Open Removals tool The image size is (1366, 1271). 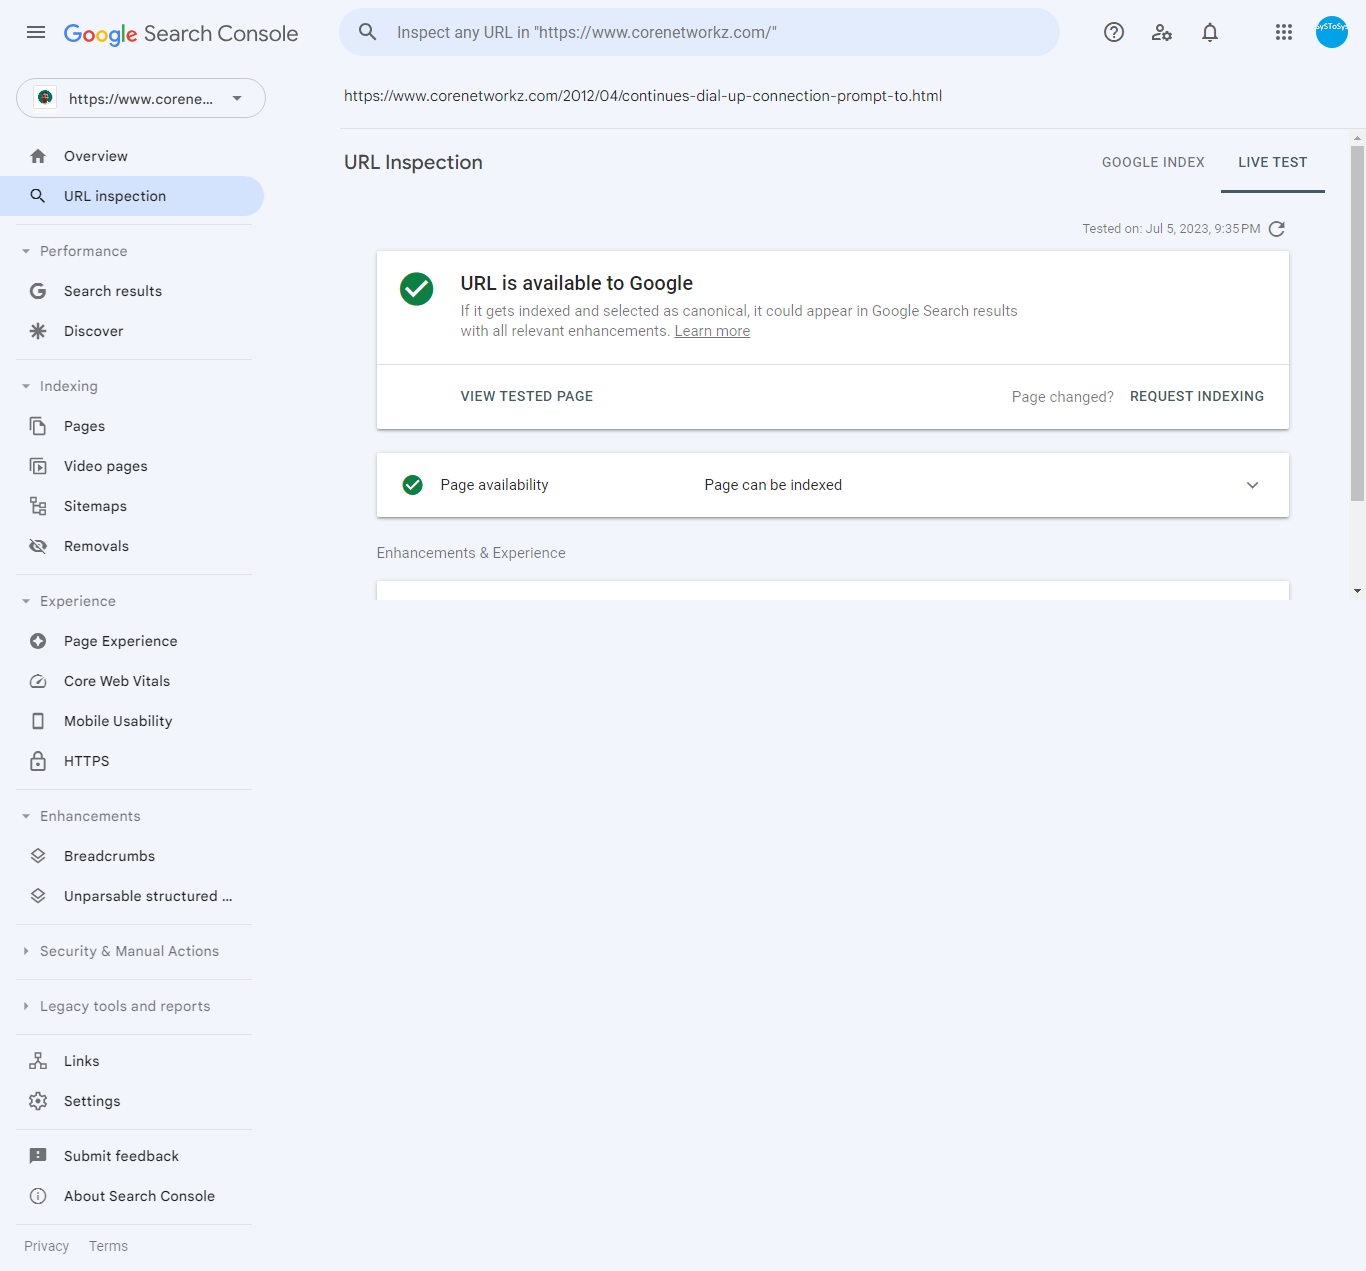point(132,546)
